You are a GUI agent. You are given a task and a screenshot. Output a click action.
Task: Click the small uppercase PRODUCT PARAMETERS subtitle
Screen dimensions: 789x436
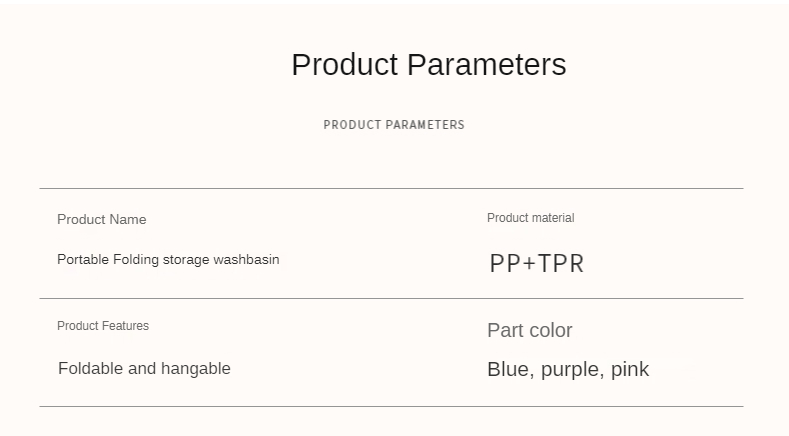(394, 125)
